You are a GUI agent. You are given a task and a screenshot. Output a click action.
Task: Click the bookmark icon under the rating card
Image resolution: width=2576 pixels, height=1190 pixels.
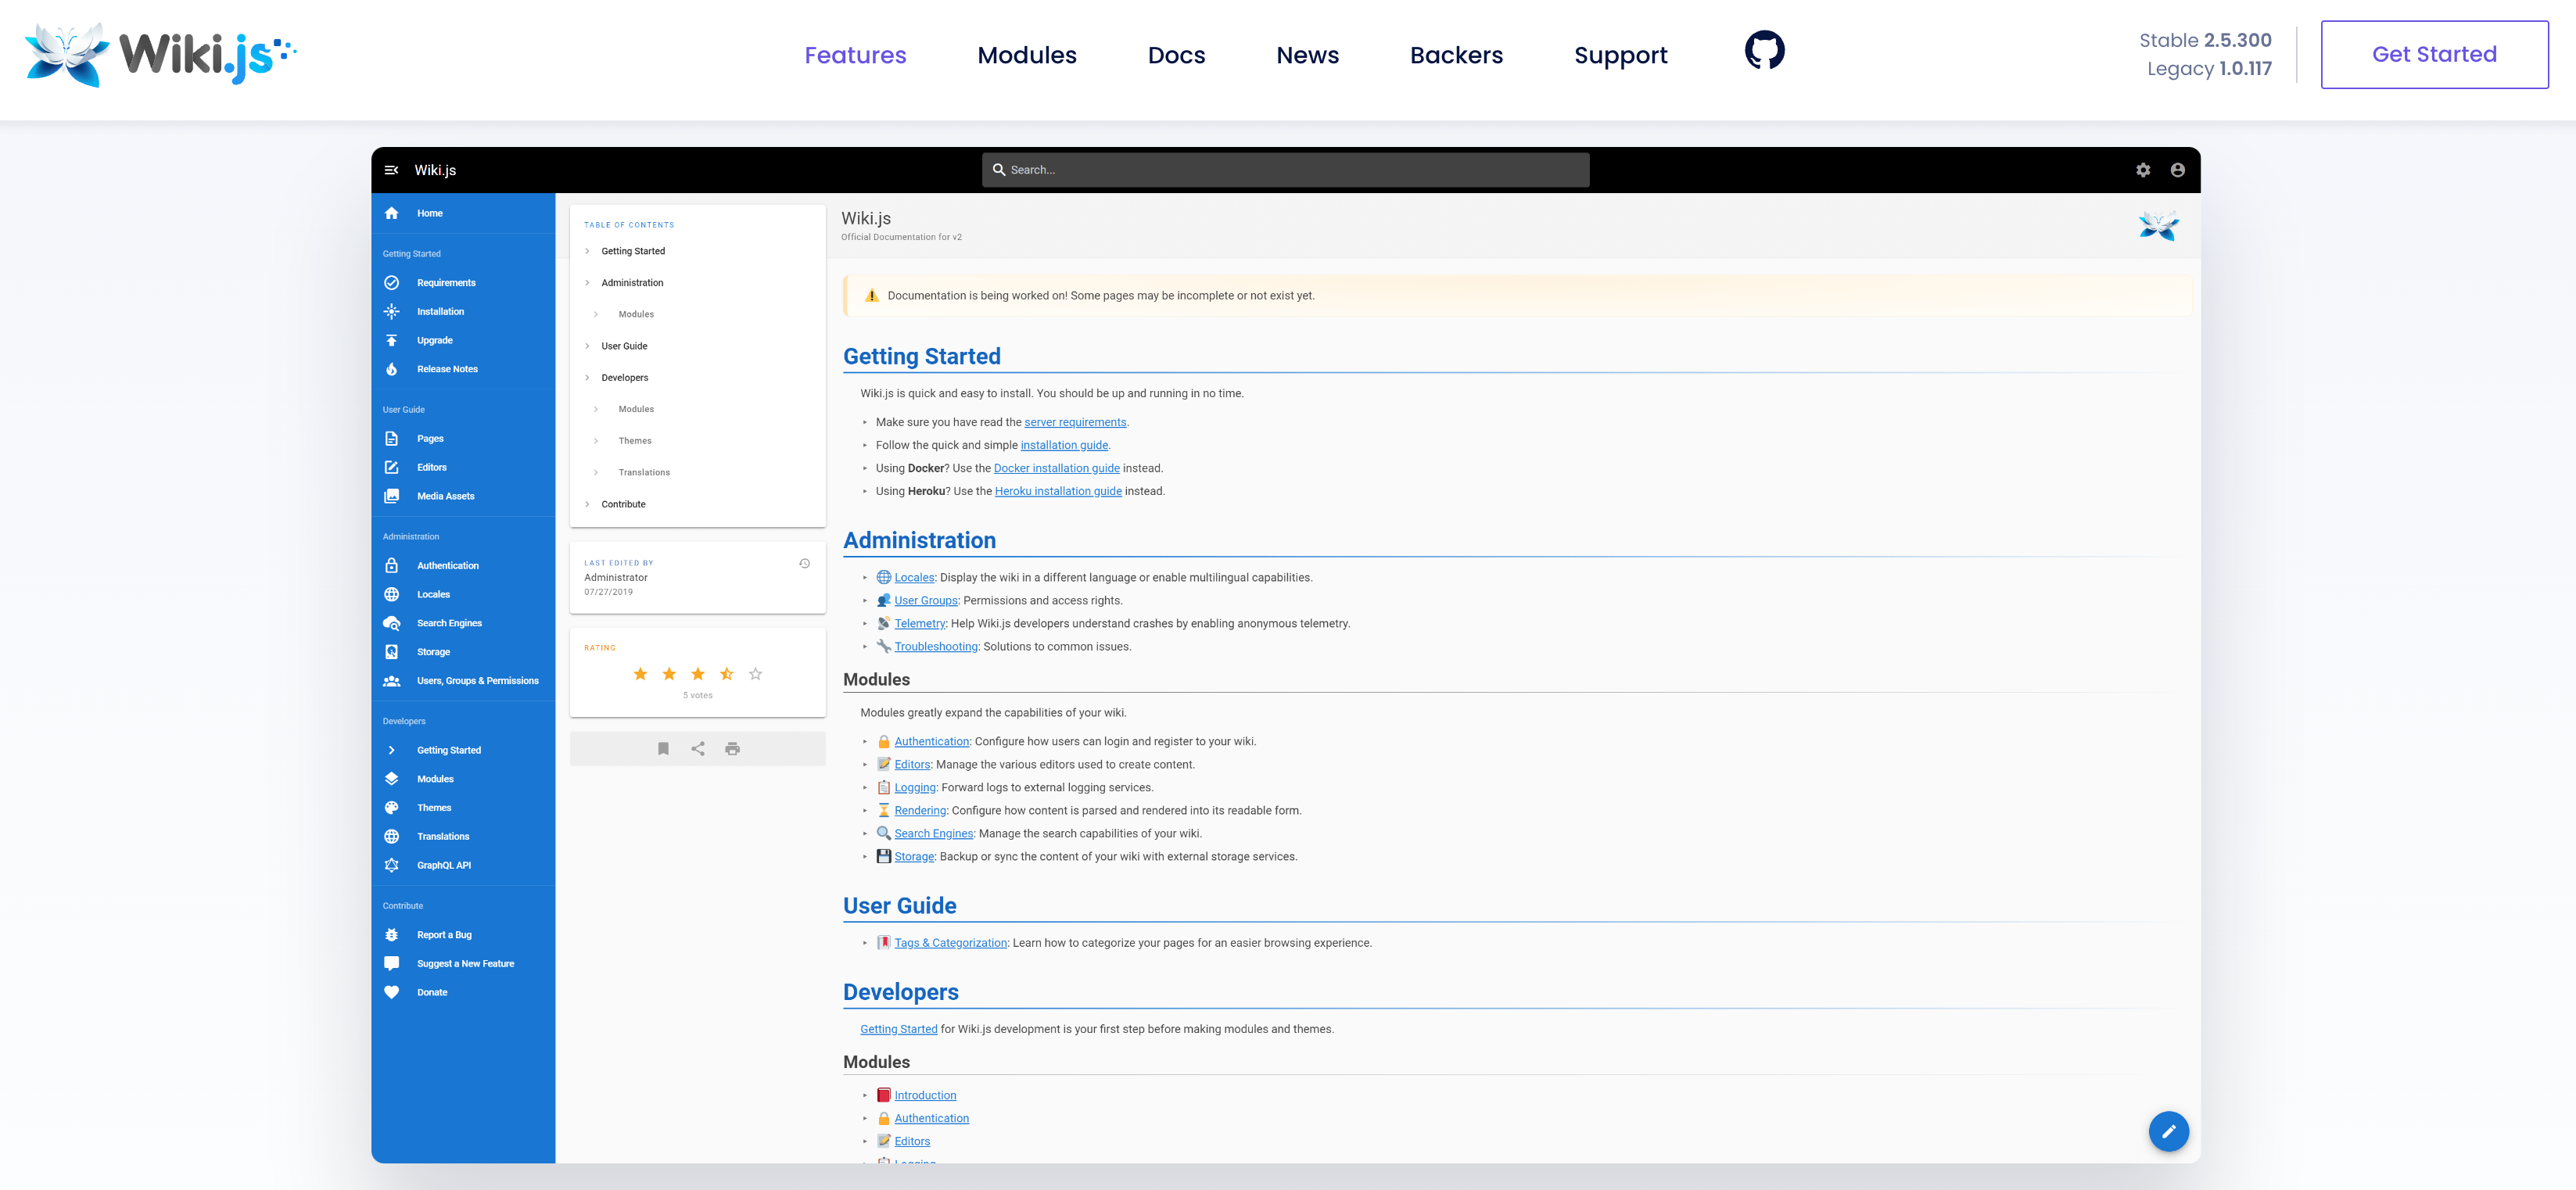tap(663, 749)
